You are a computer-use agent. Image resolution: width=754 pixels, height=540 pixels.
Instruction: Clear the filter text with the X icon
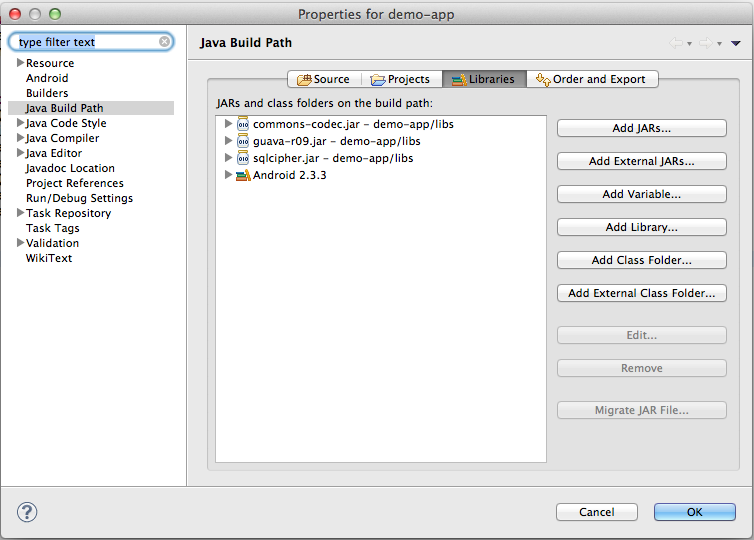click(x=164, y=43)
